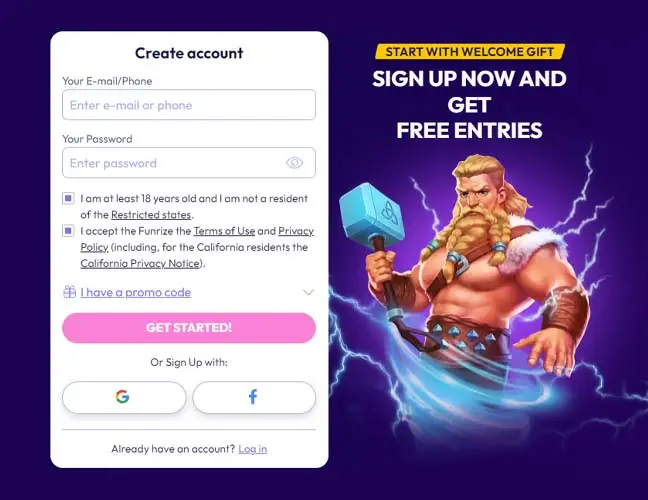Image resolution: width=648 pixels, height=500 pixels.
Task: Toggle the Terms of Use acceptance checkbox
Action: (68, 231)
